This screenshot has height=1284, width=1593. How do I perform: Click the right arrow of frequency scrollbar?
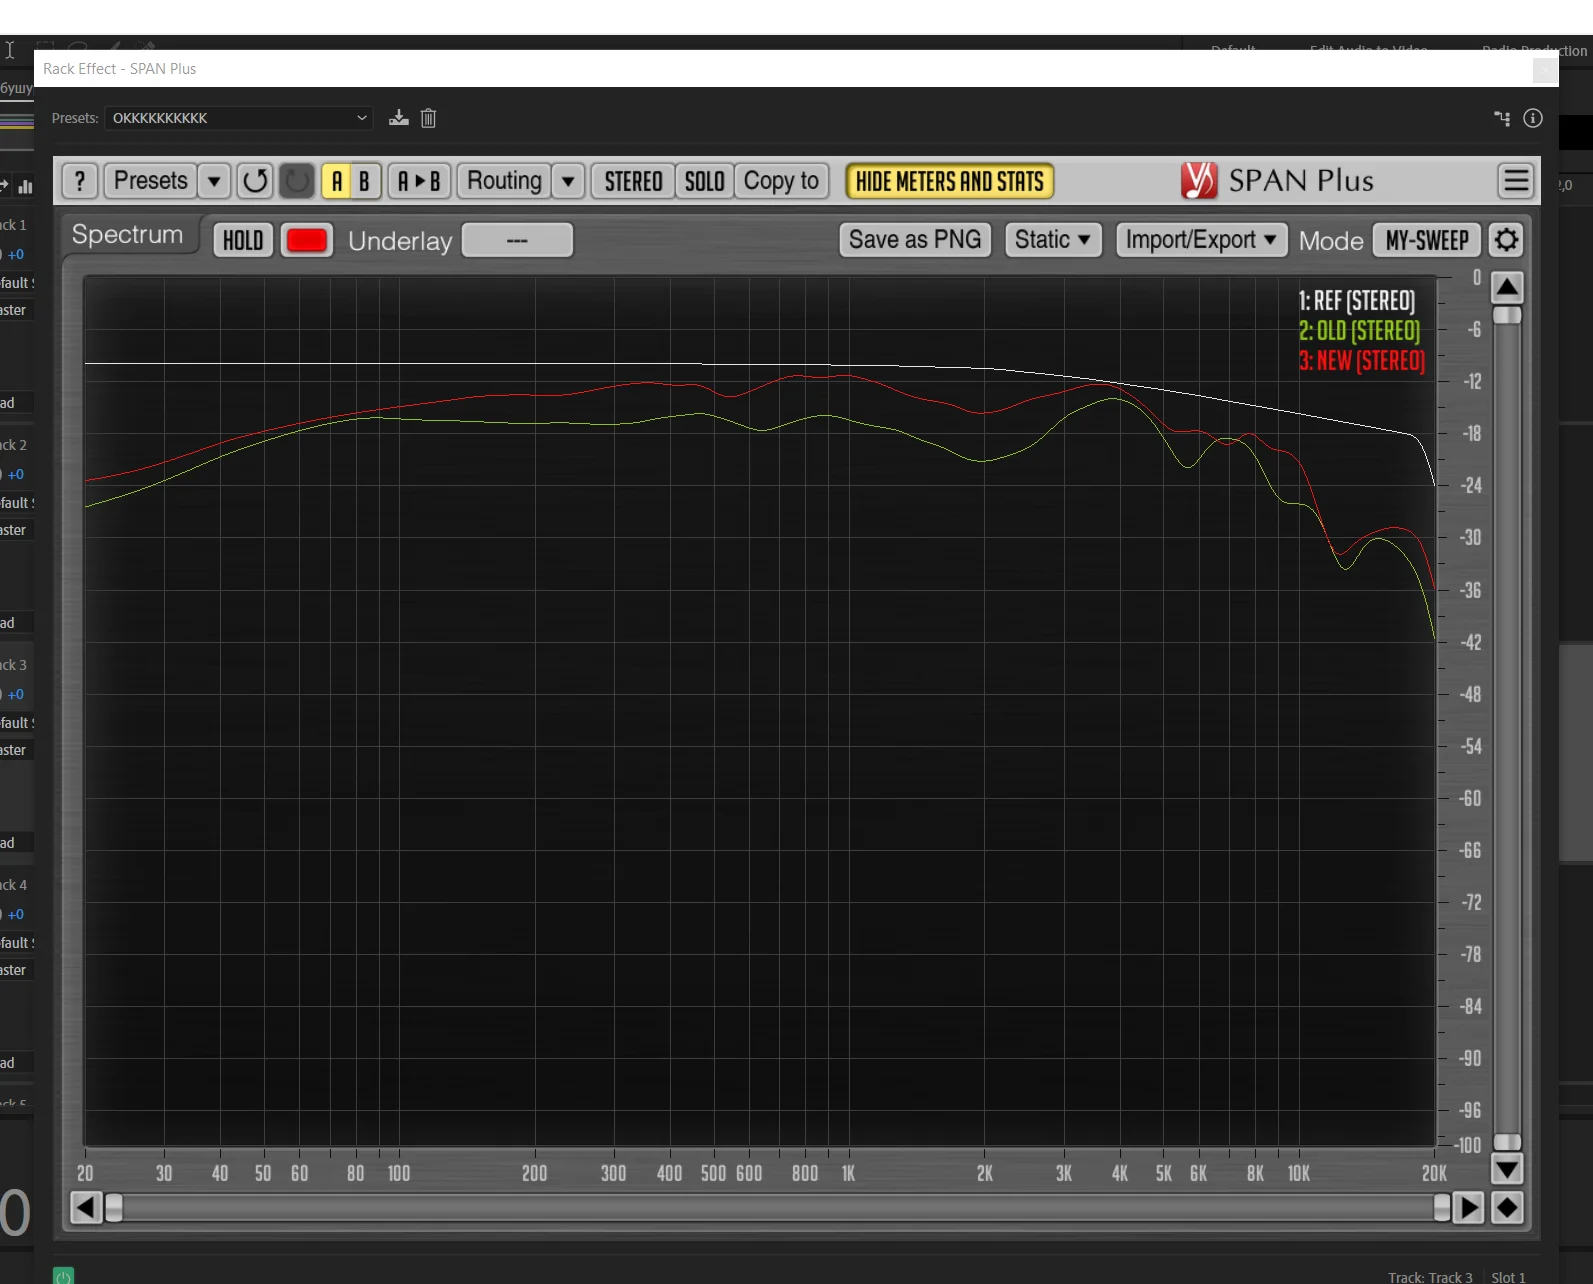[x=1468, y=1208]
